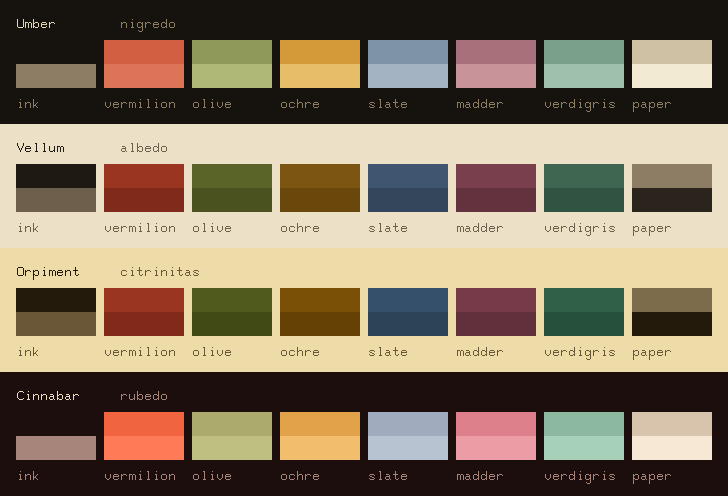The height and width of the screenshot is (496, 728).
Task: Pick the Vellum ochre swatch
Action: [x=320, y=188]
